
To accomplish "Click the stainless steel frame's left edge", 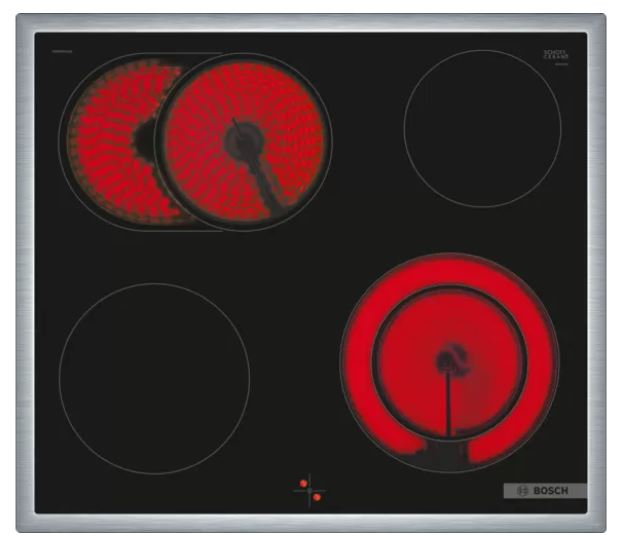I will [25, 273].
